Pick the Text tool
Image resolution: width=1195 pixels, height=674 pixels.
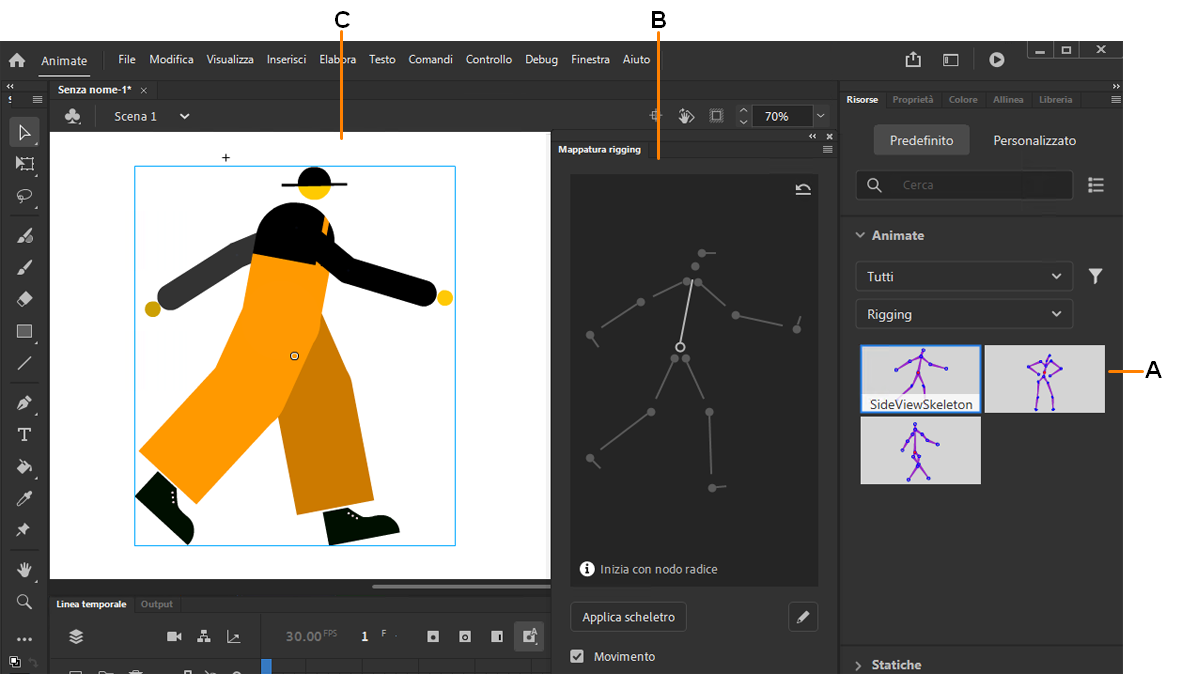(25, 434)
